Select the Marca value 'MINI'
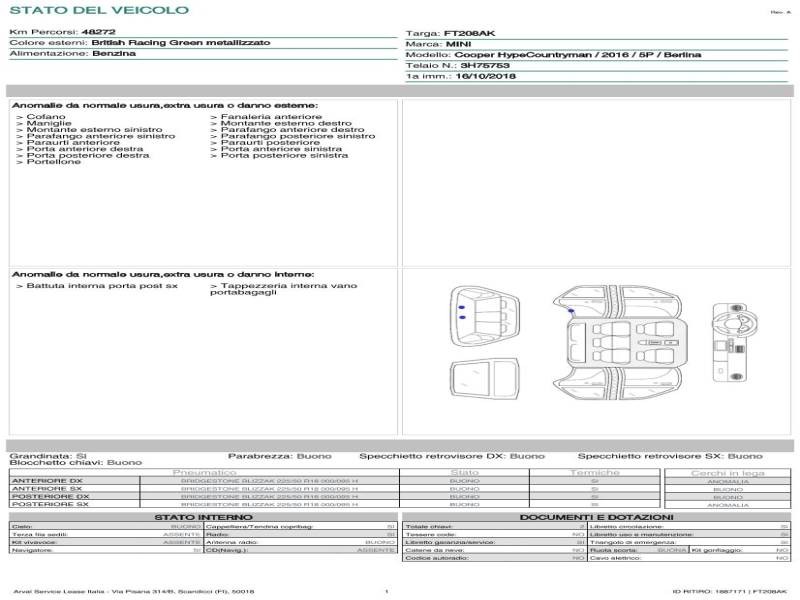The height and width of the screenshot is (600, 800). tap(459, 44)
